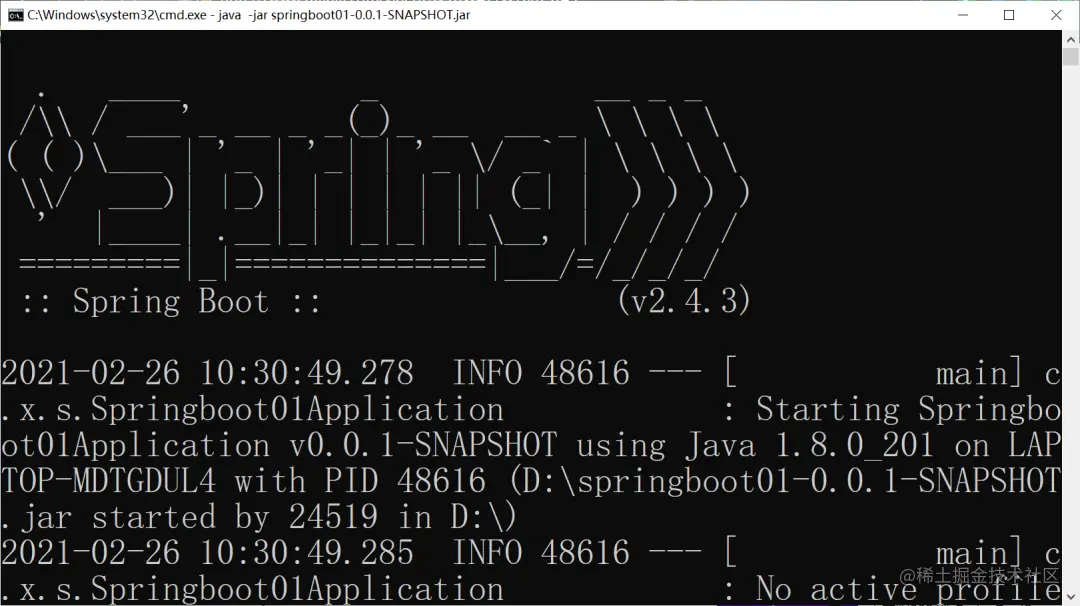
Task: Close the cmd.exe window
Action: pyautogui.click(x=1056, y=15)
